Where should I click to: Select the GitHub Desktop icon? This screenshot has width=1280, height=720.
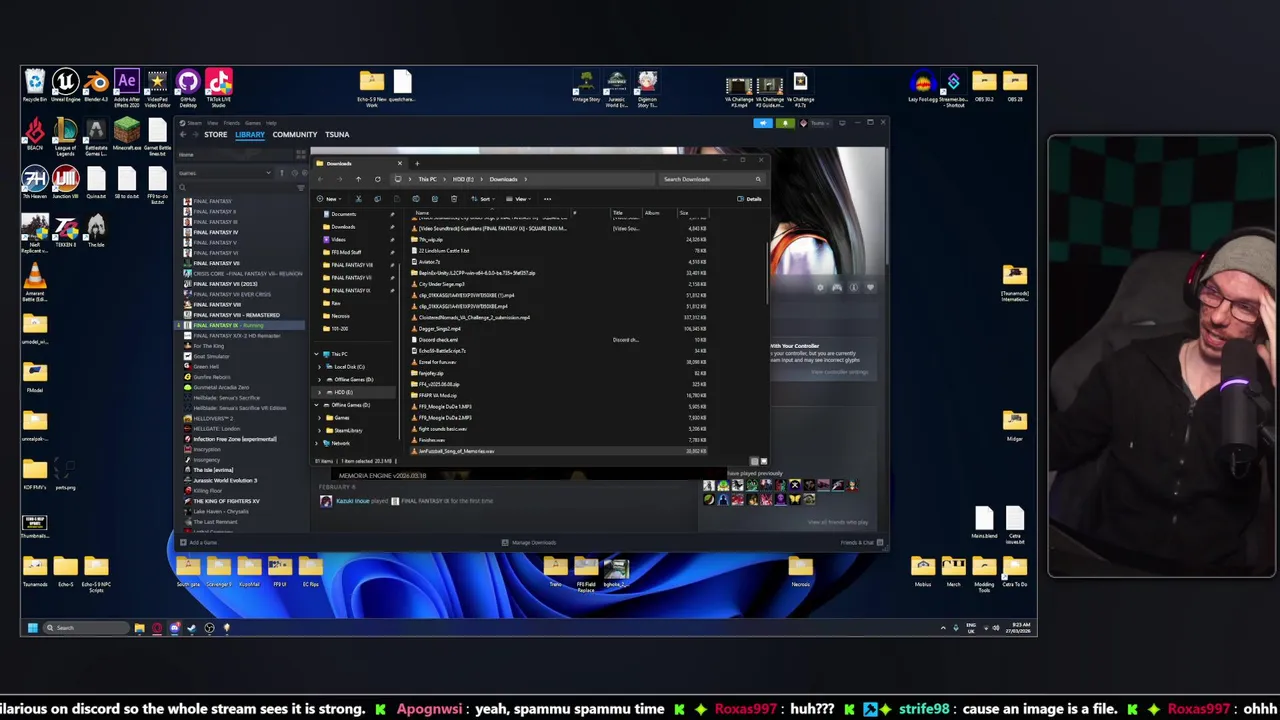tap(188, 87)
